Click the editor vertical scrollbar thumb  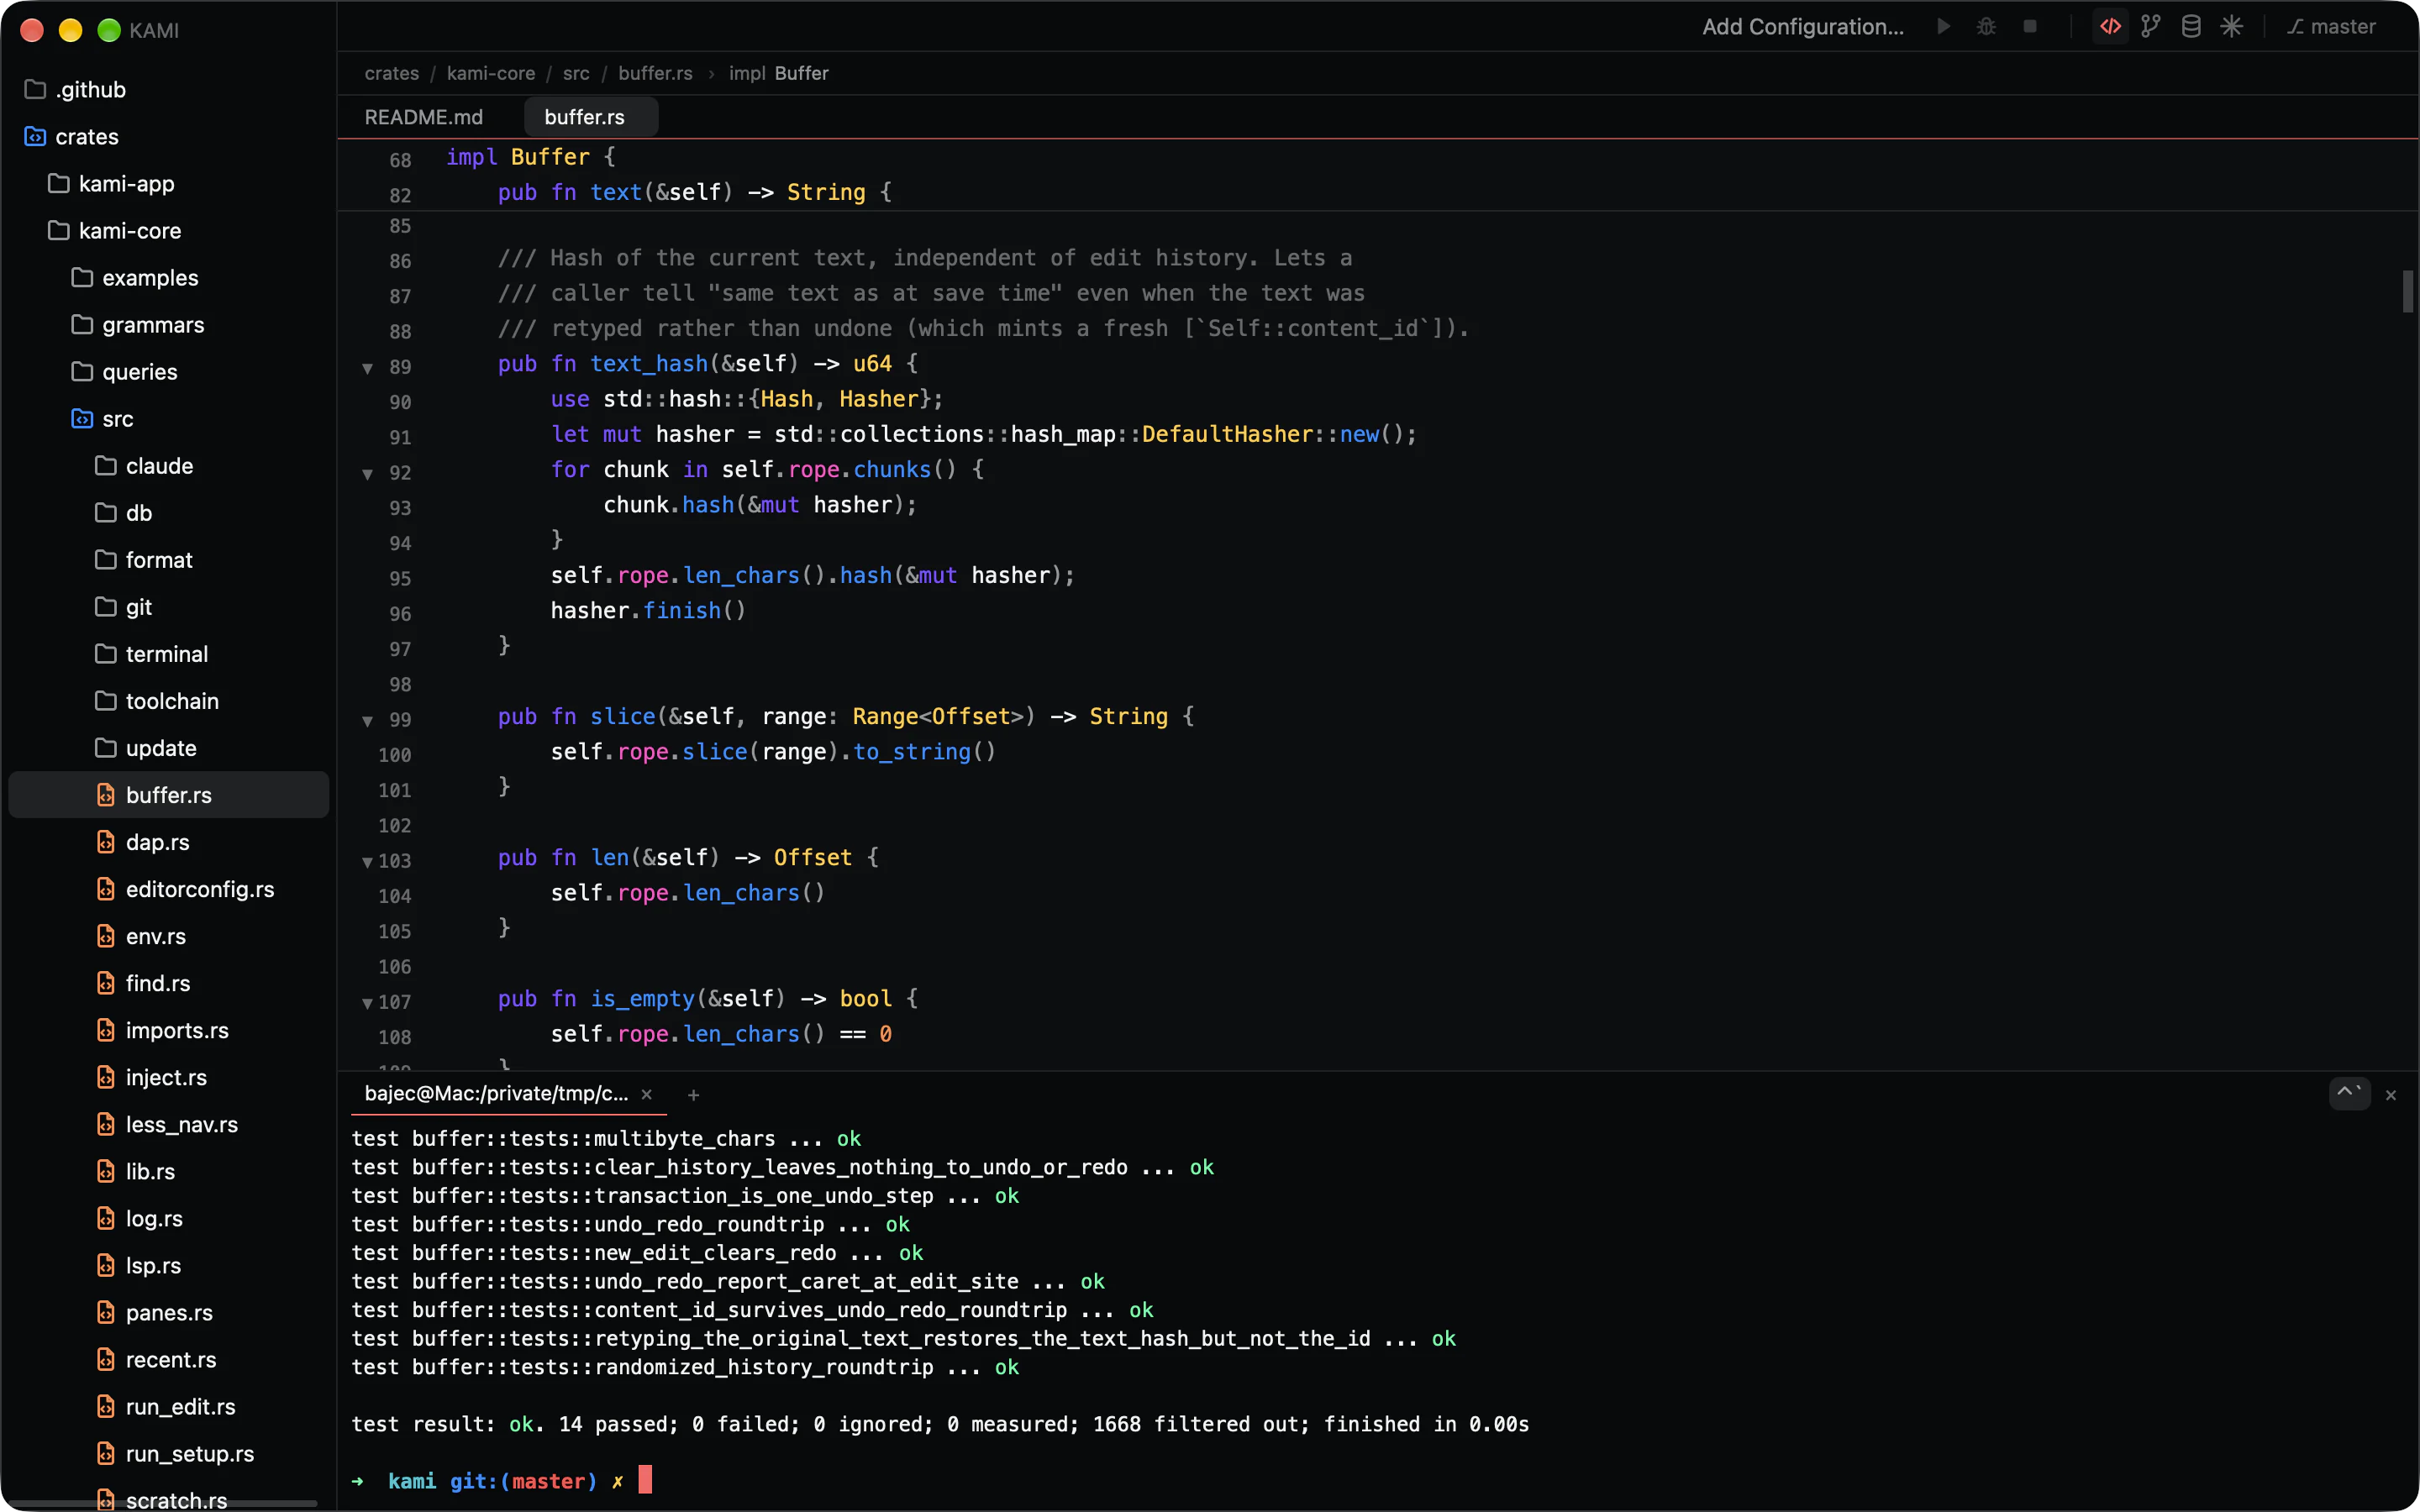(x=2408, y=291)
